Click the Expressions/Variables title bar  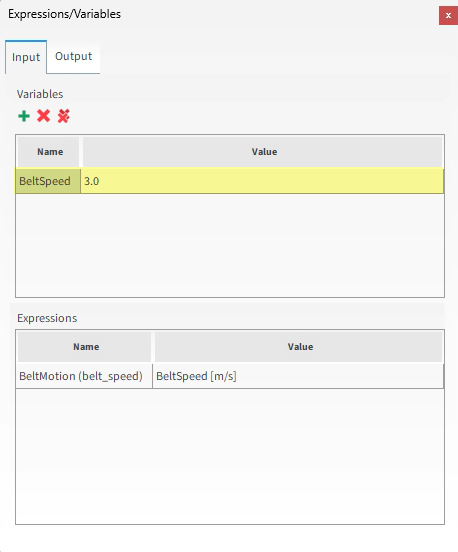(x=218, y=15)
